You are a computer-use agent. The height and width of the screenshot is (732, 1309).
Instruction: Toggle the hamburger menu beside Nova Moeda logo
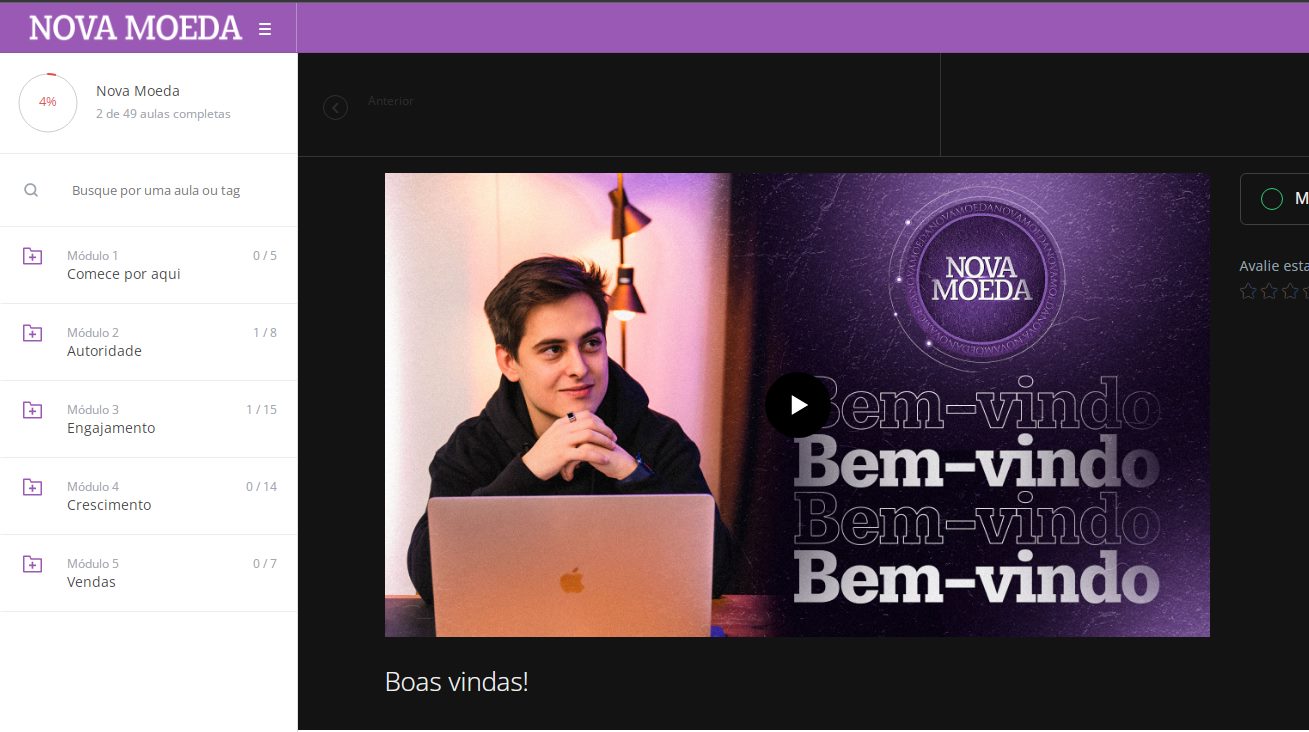(x=265, y=29)
